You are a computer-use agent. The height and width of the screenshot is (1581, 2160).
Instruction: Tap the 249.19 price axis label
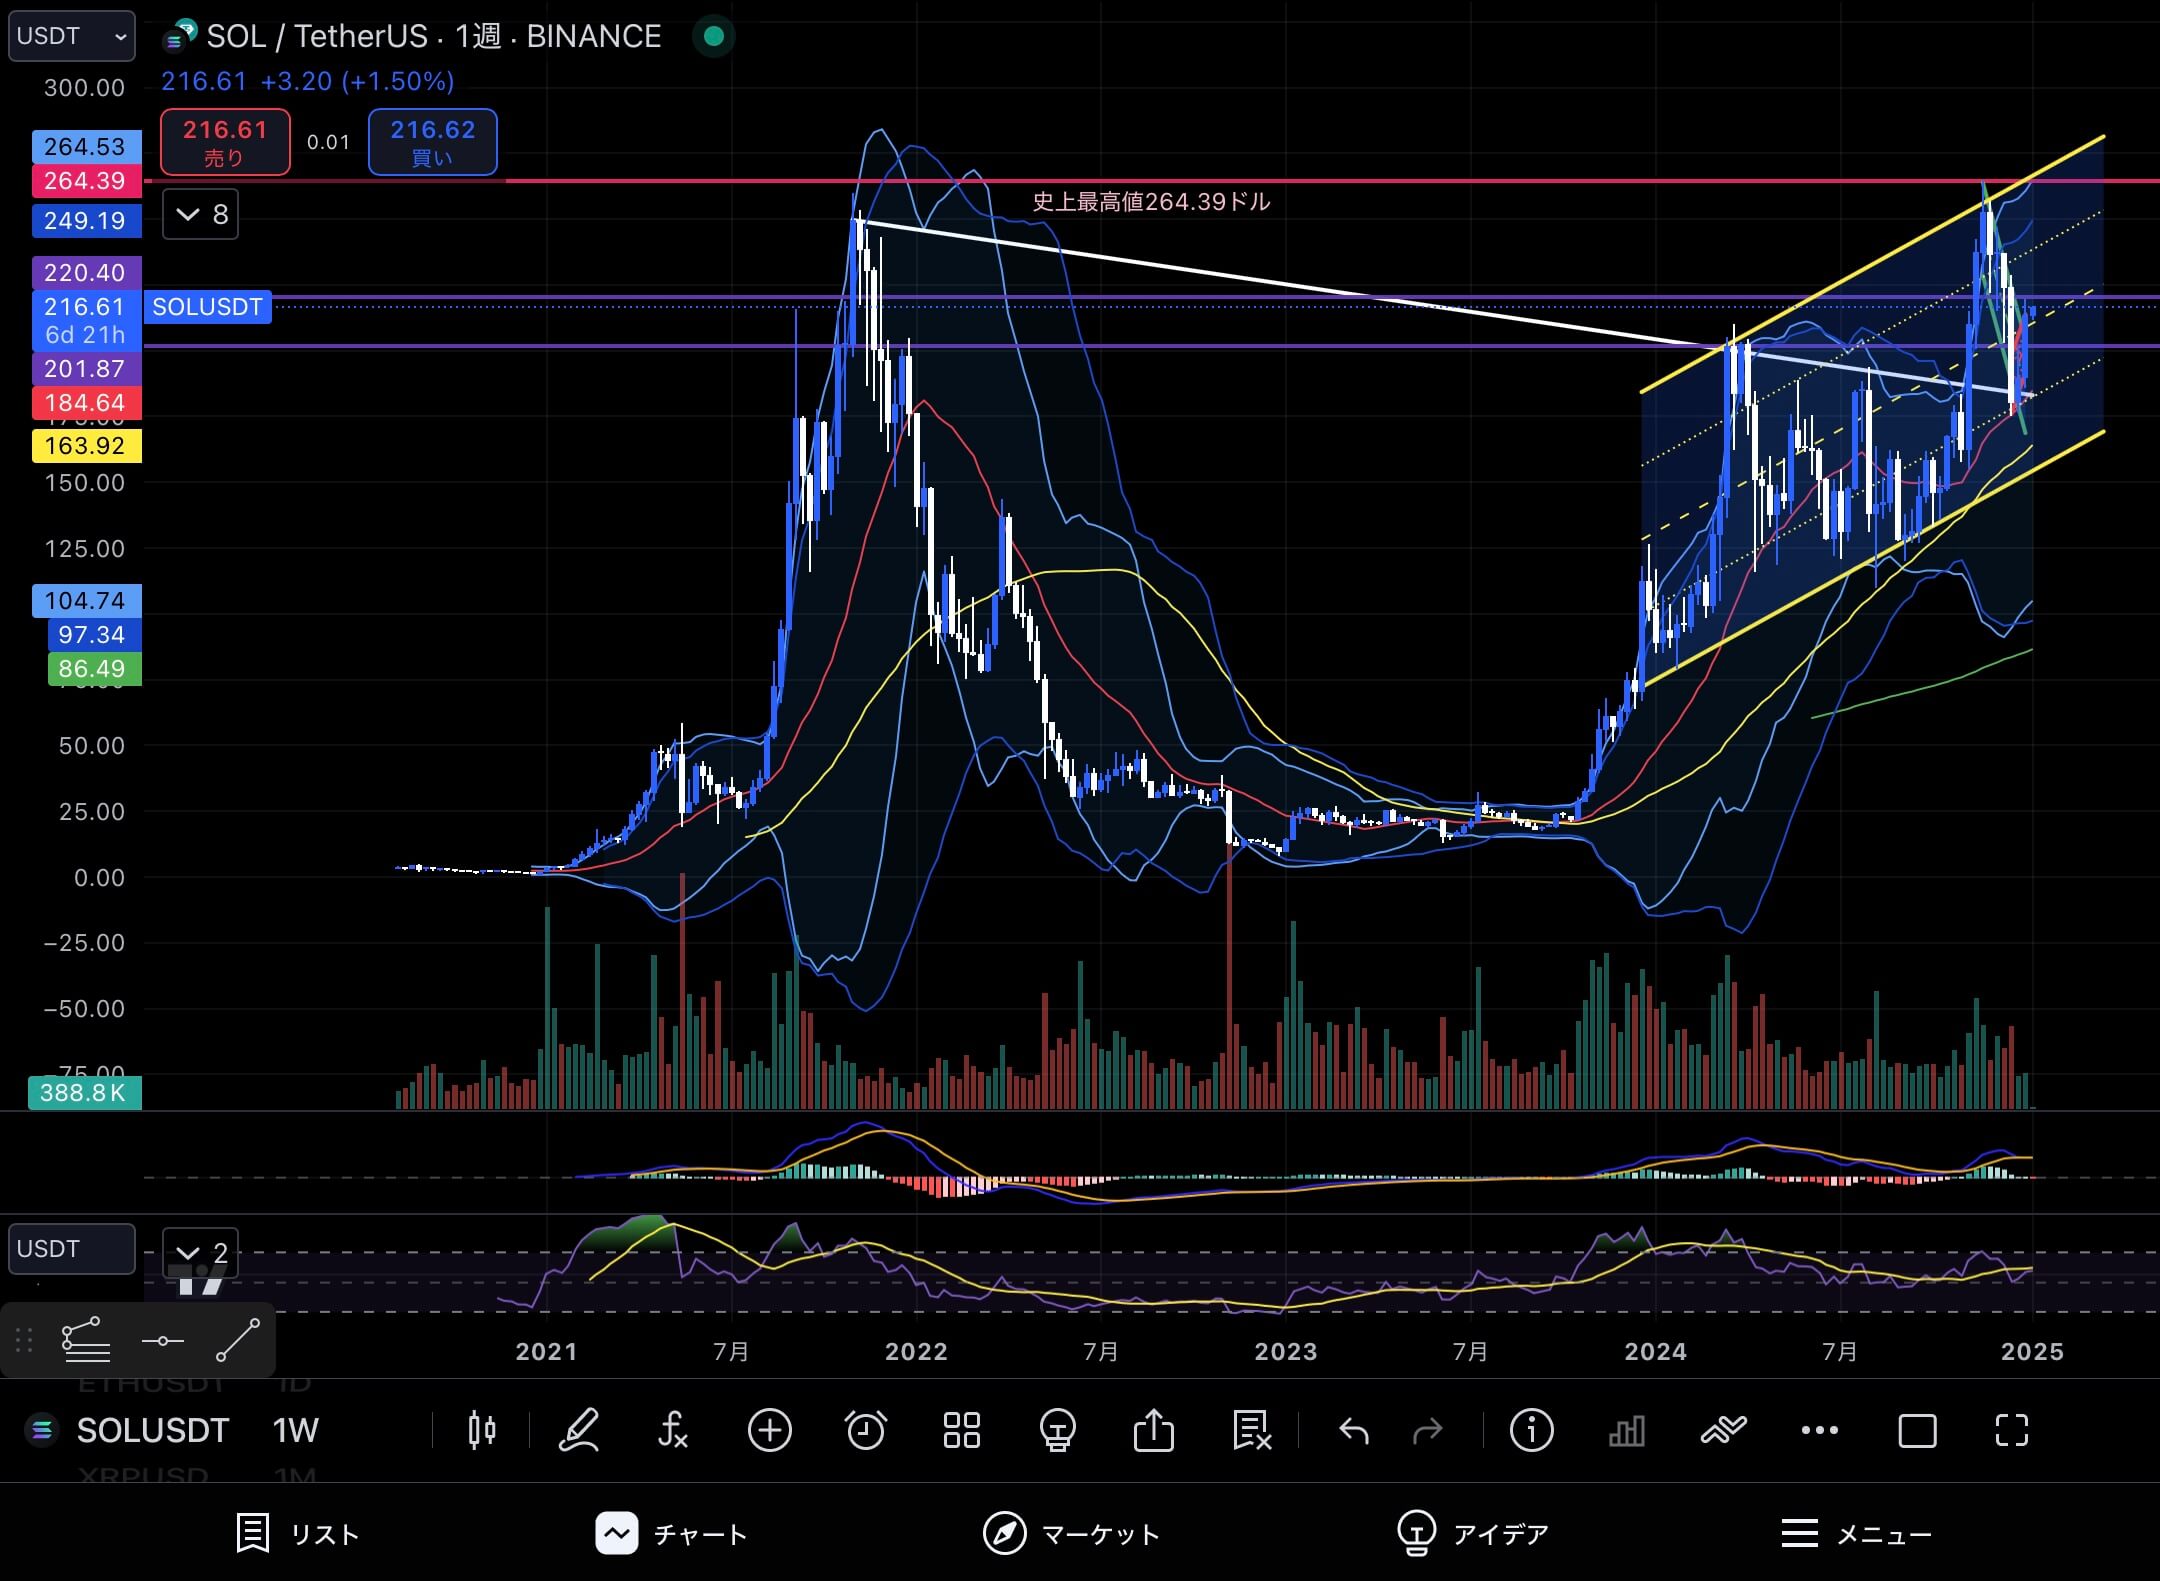click(86, 221)
